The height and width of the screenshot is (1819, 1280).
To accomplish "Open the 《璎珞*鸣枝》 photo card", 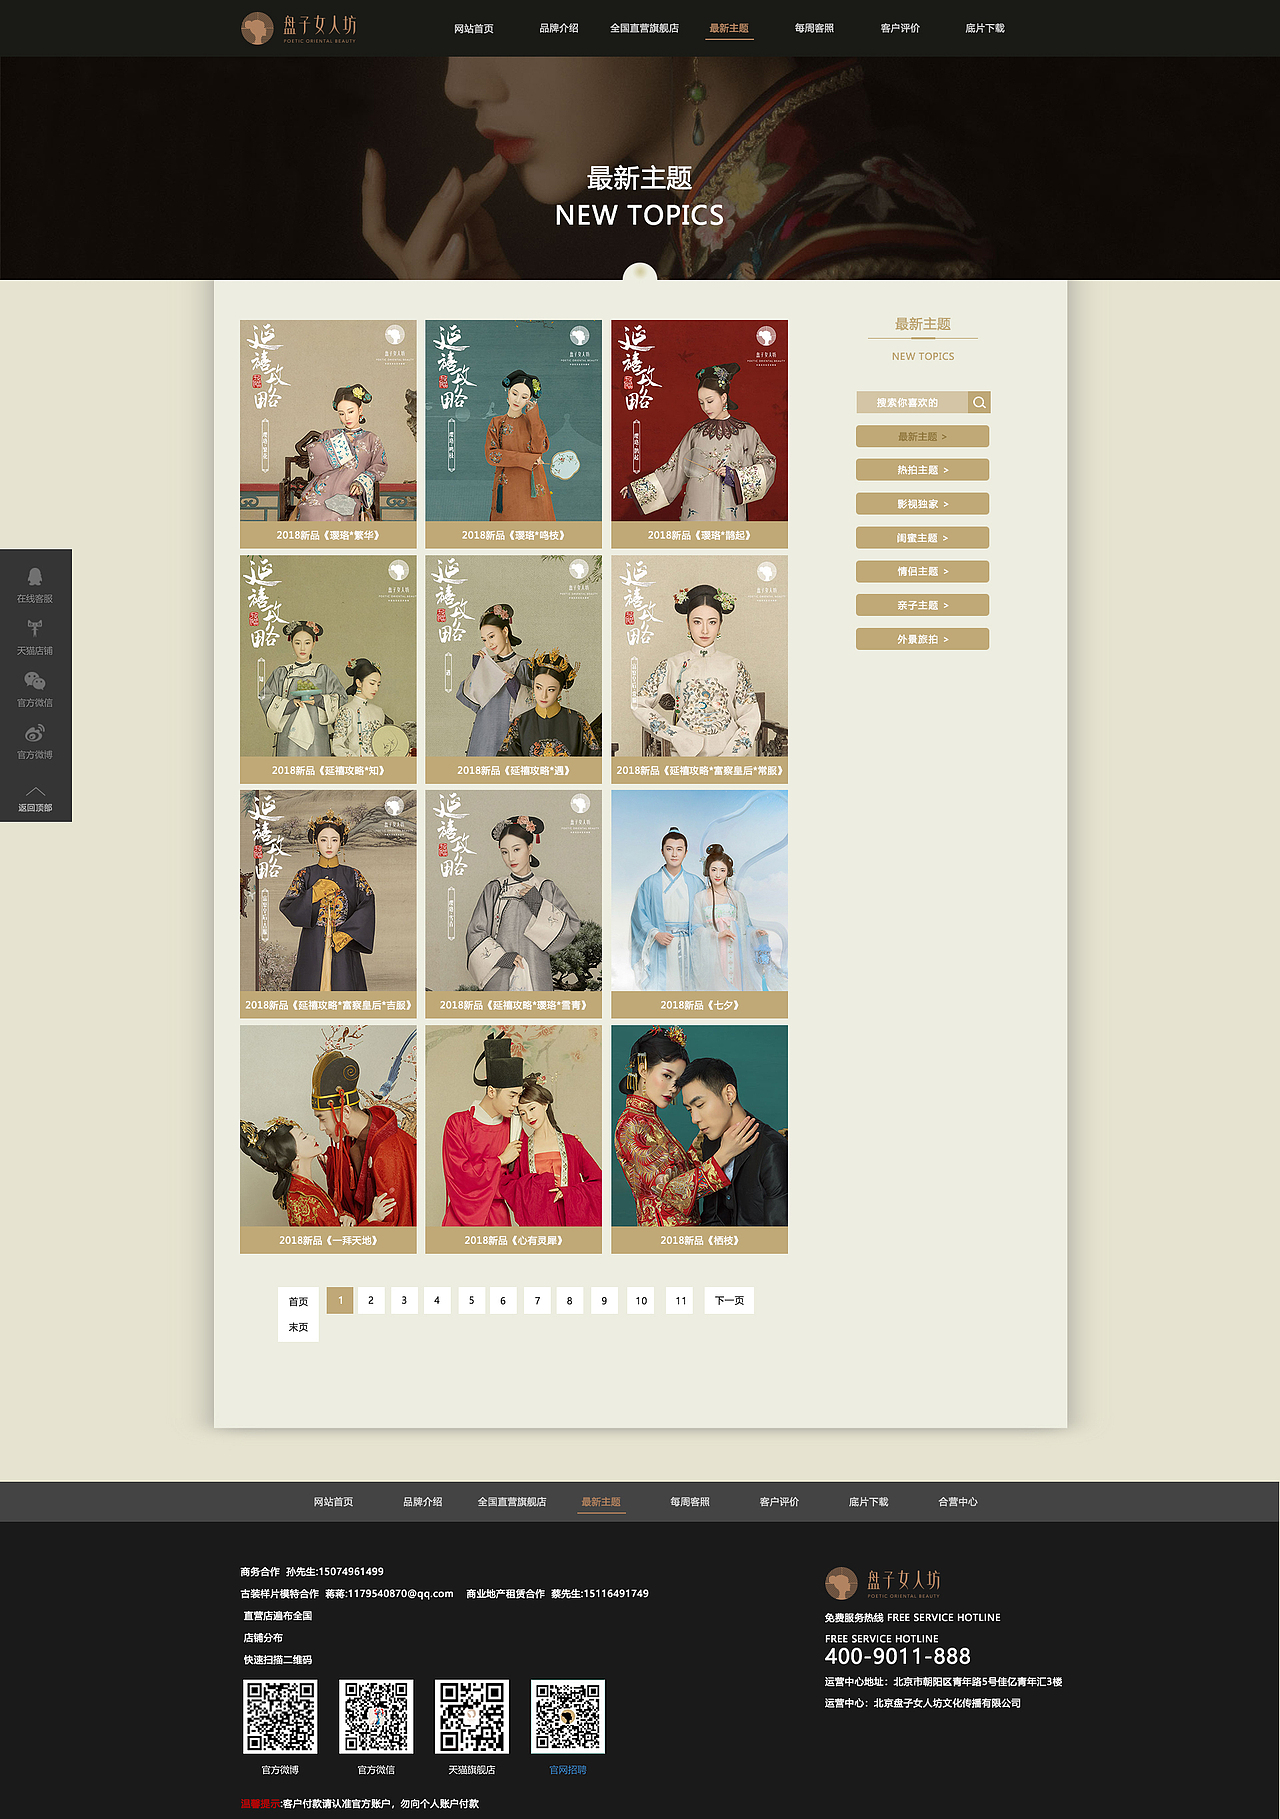I will pyautogui.click(x=514, y=434).
